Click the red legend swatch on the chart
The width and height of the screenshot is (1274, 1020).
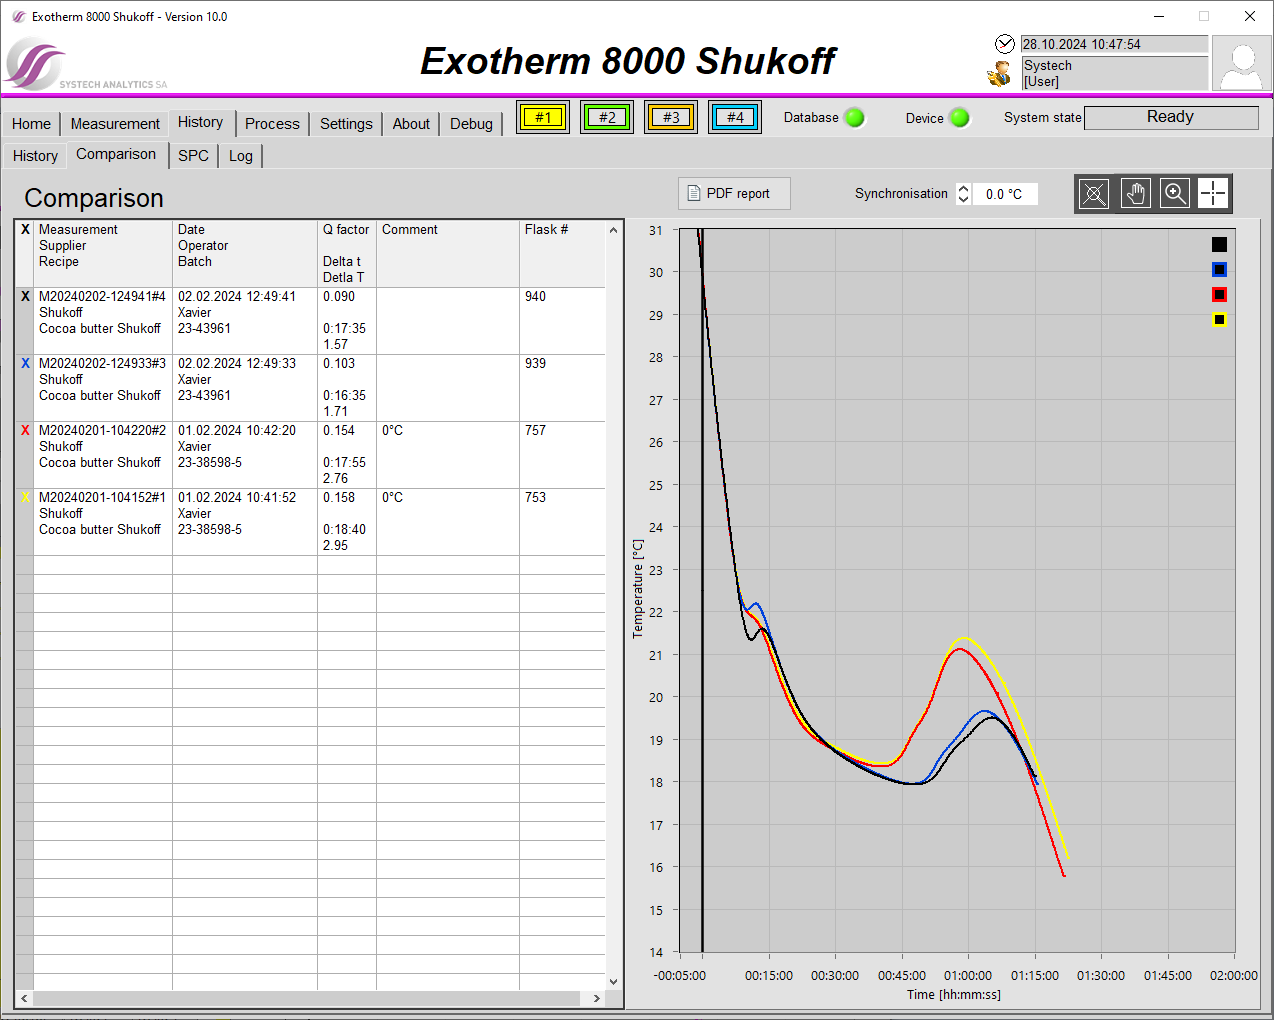(1219, 295)
